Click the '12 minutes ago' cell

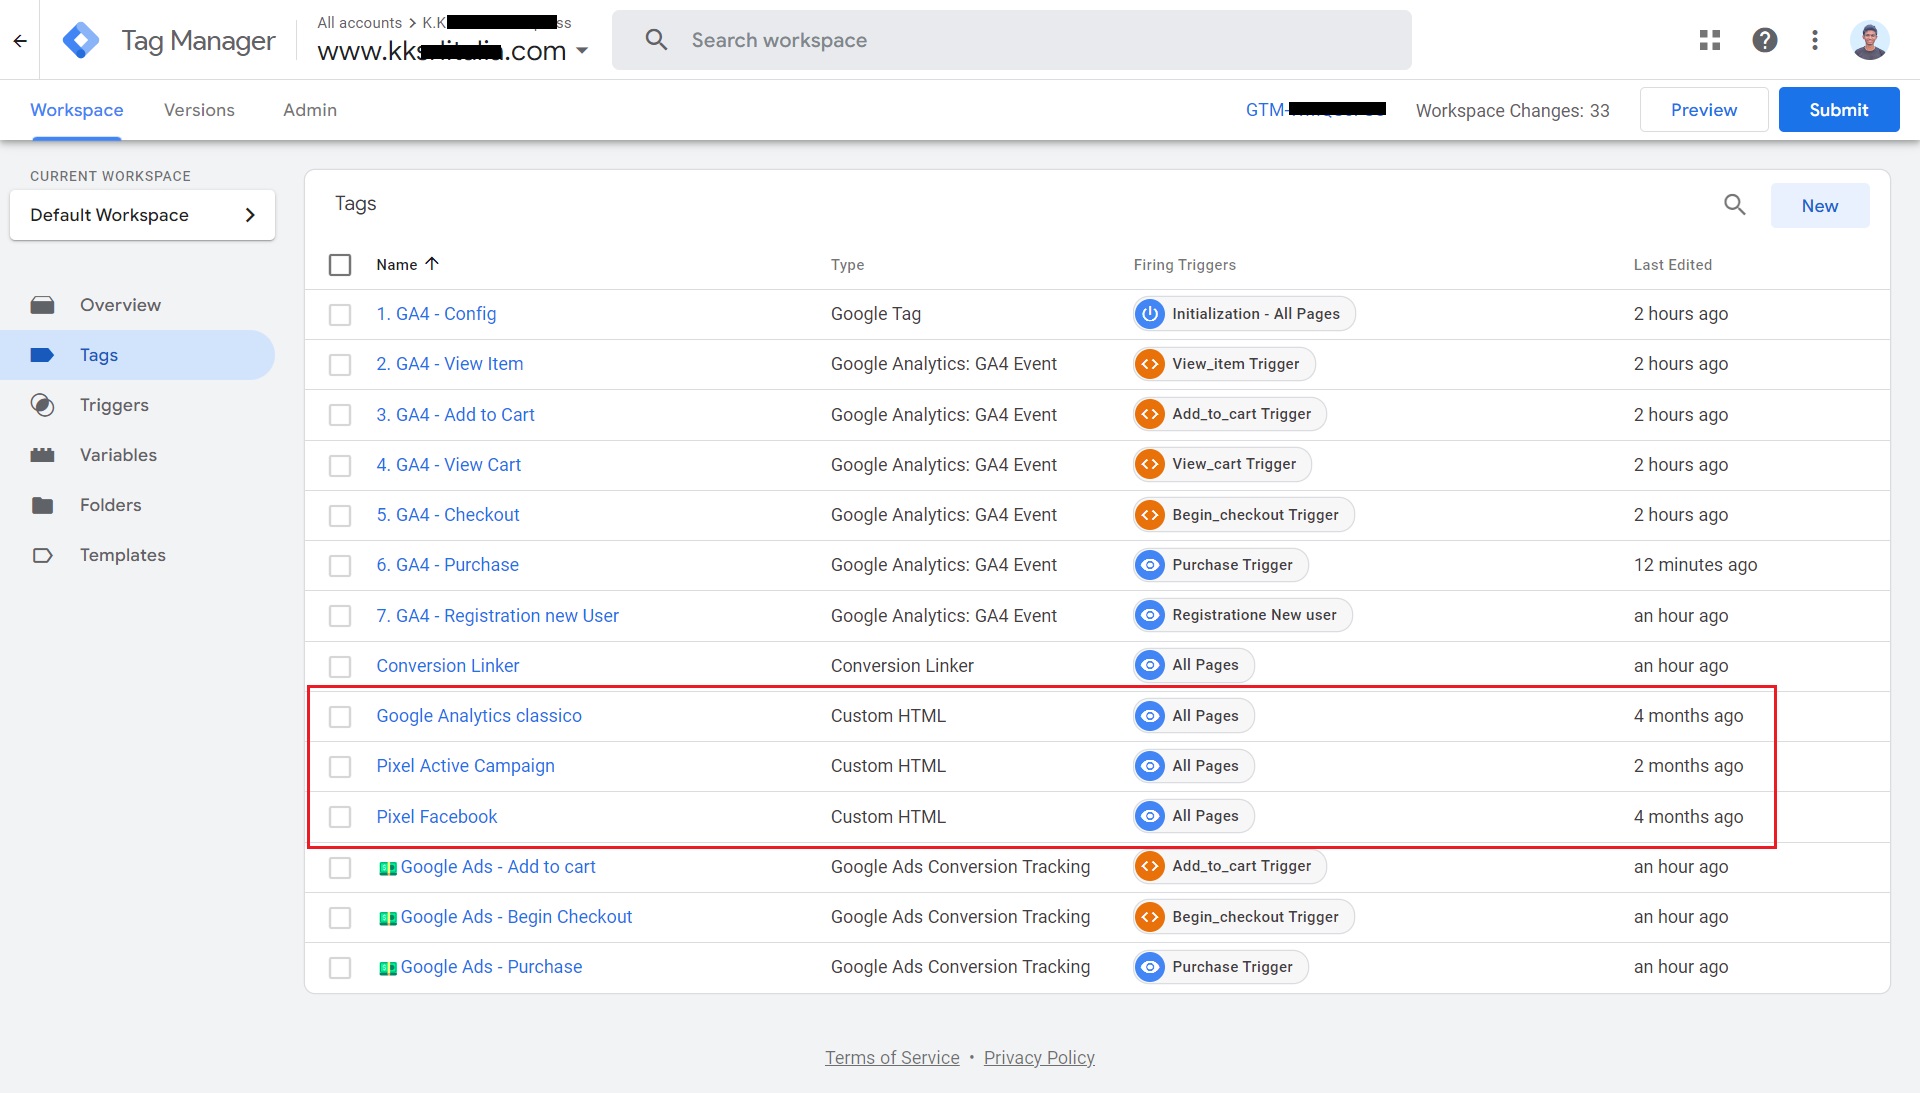1695,565
